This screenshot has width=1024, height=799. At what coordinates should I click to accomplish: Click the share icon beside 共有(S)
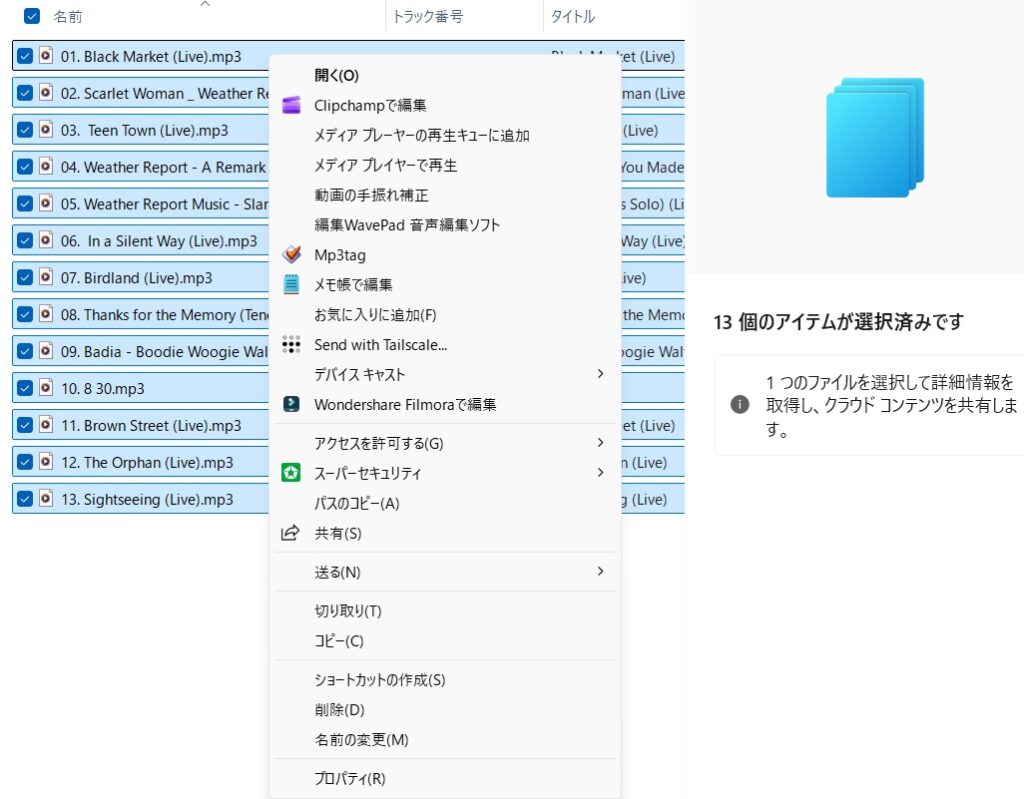[x=291, y=533]
